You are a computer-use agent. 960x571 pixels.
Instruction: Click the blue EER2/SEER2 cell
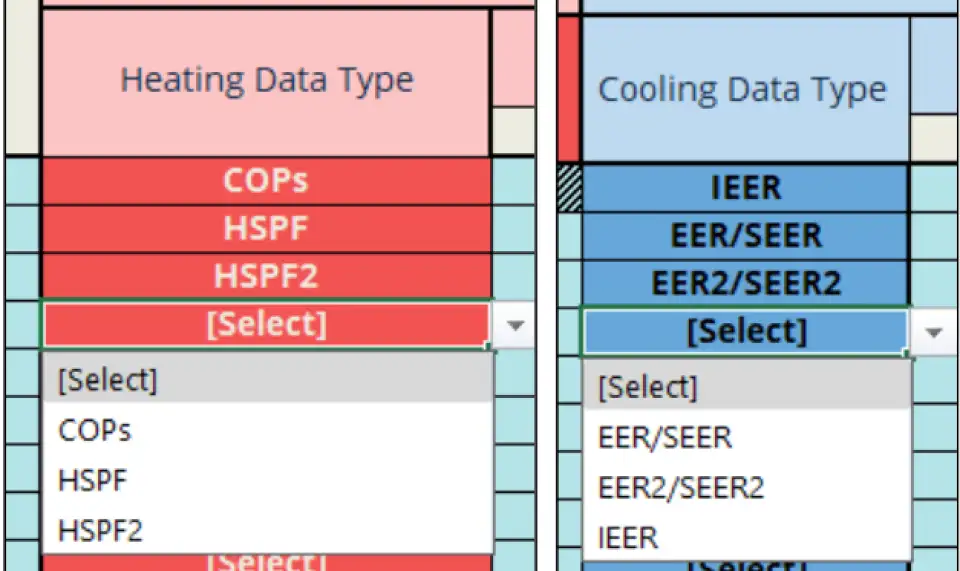pyautogui.click(x=745, y=284)
